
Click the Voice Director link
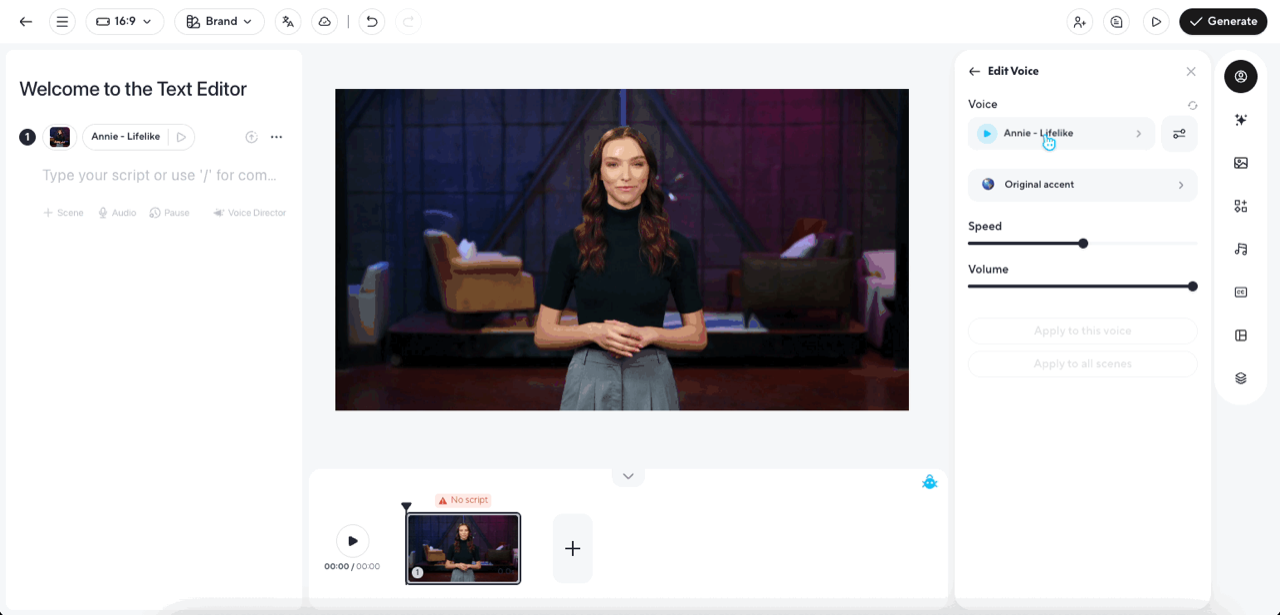[250, 213]
